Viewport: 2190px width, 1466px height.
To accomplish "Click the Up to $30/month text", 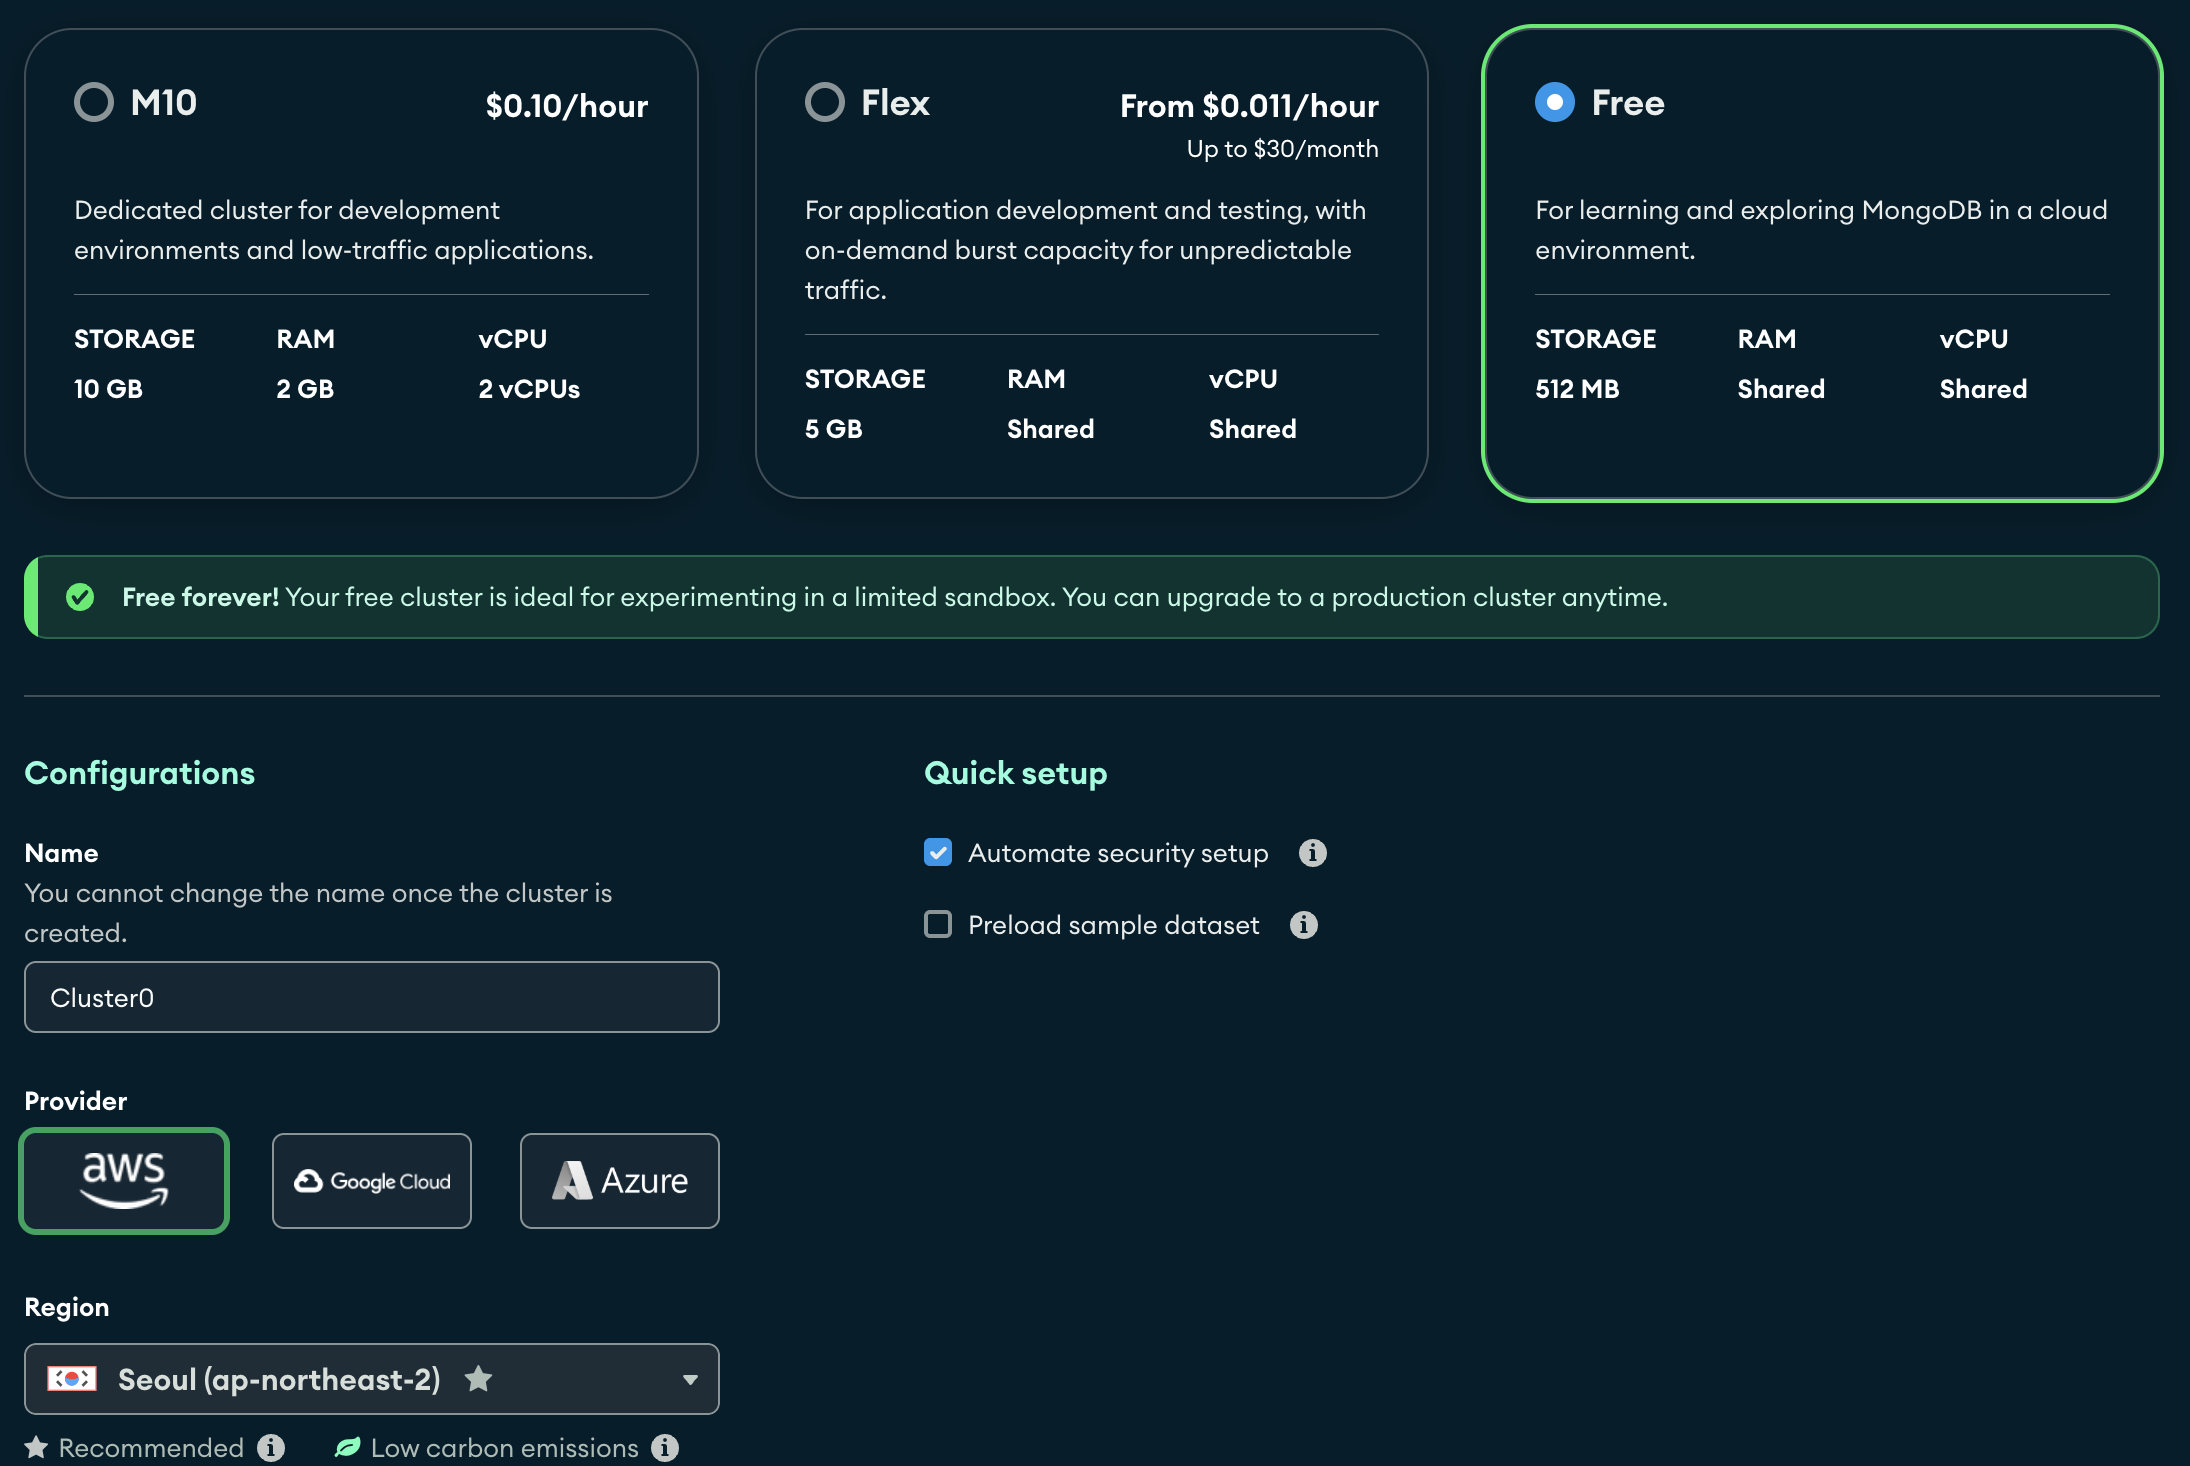I will (x=1282, y=149).
